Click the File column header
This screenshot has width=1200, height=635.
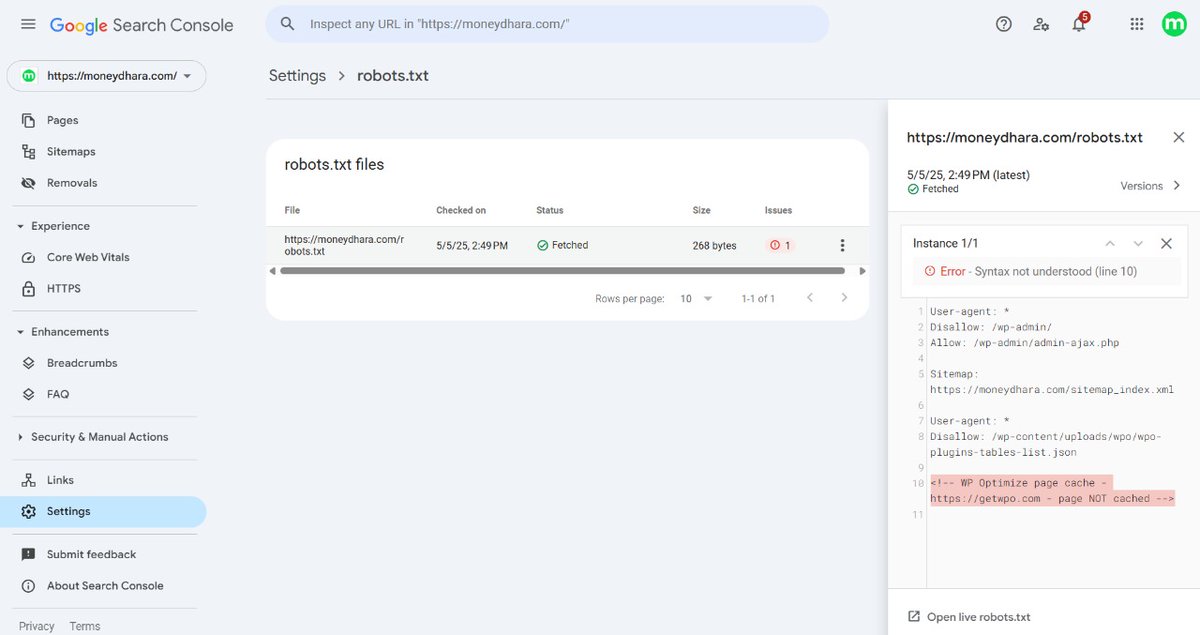click(292, 211)
